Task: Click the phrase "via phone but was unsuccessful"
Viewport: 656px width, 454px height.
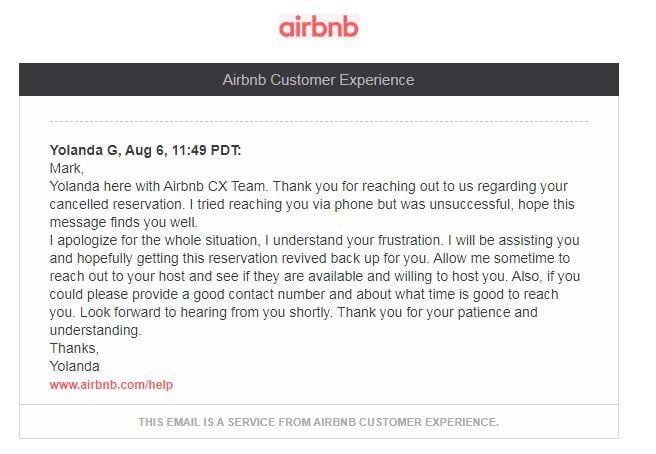Action: click(407, 204)
